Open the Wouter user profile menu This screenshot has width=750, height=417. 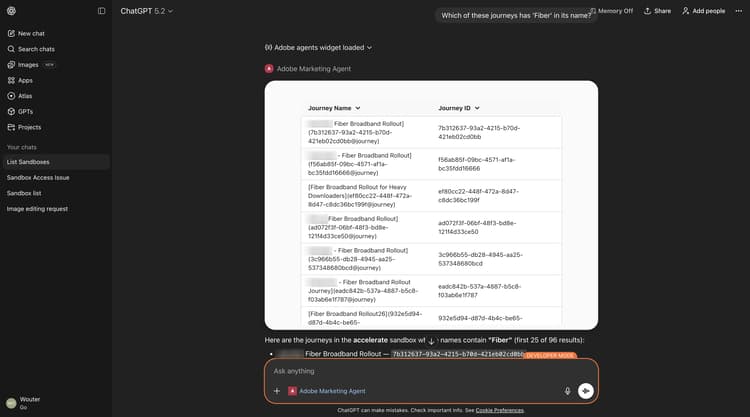point(55,403)
